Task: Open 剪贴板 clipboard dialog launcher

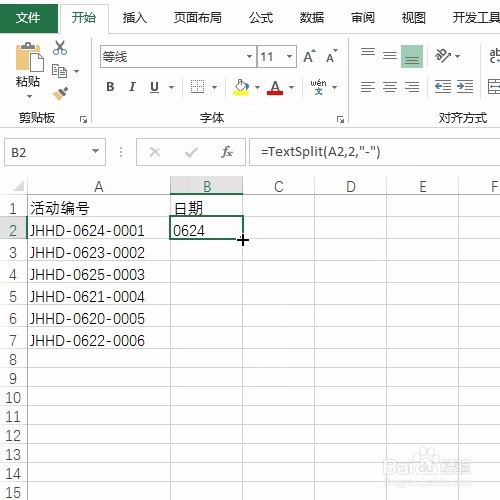Action: pos(83,119)
